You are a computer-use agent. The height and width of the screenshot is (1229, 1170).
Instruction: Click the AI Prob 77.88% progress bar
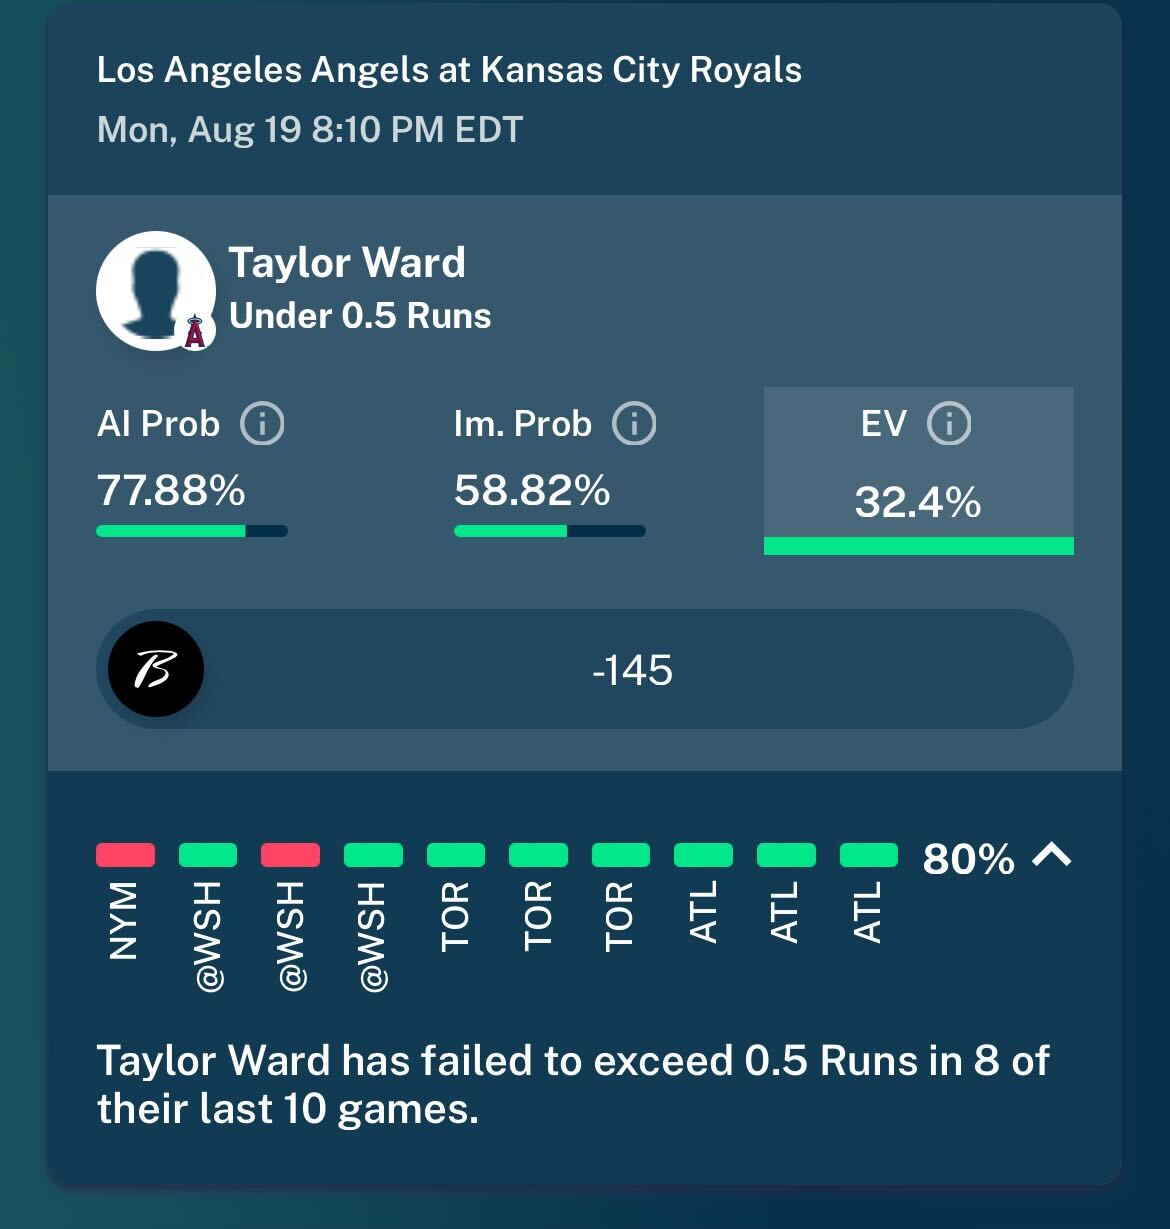point(192,531)
